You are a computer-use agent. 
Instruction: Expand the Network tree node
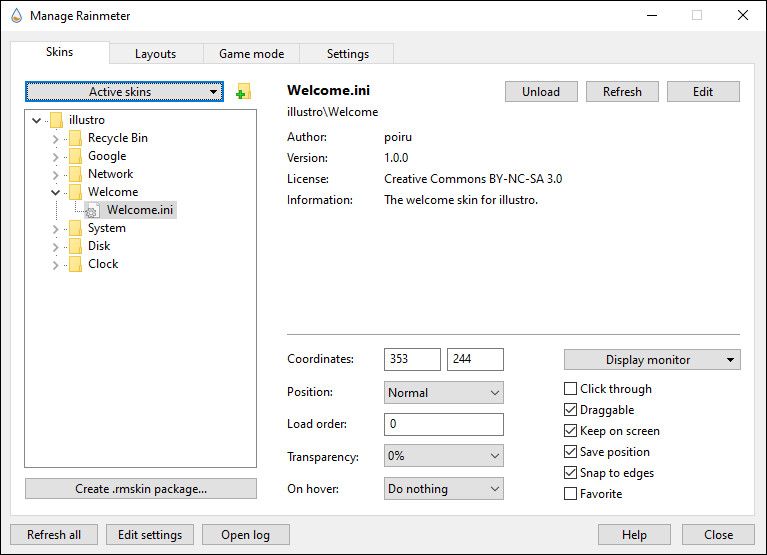pyautogui.click(x=55, y=175)
